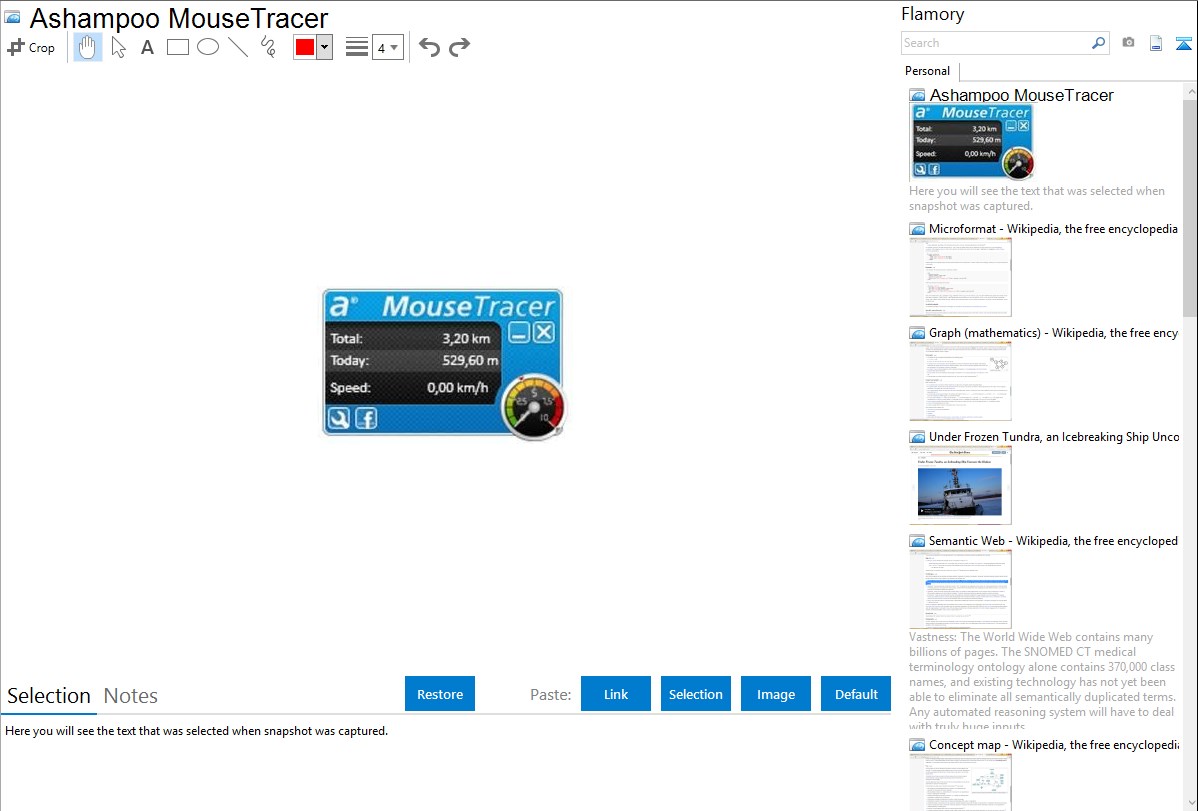The image size is (1198, 811).
Task: Click the red color swatch
Action: pos(305,47)
